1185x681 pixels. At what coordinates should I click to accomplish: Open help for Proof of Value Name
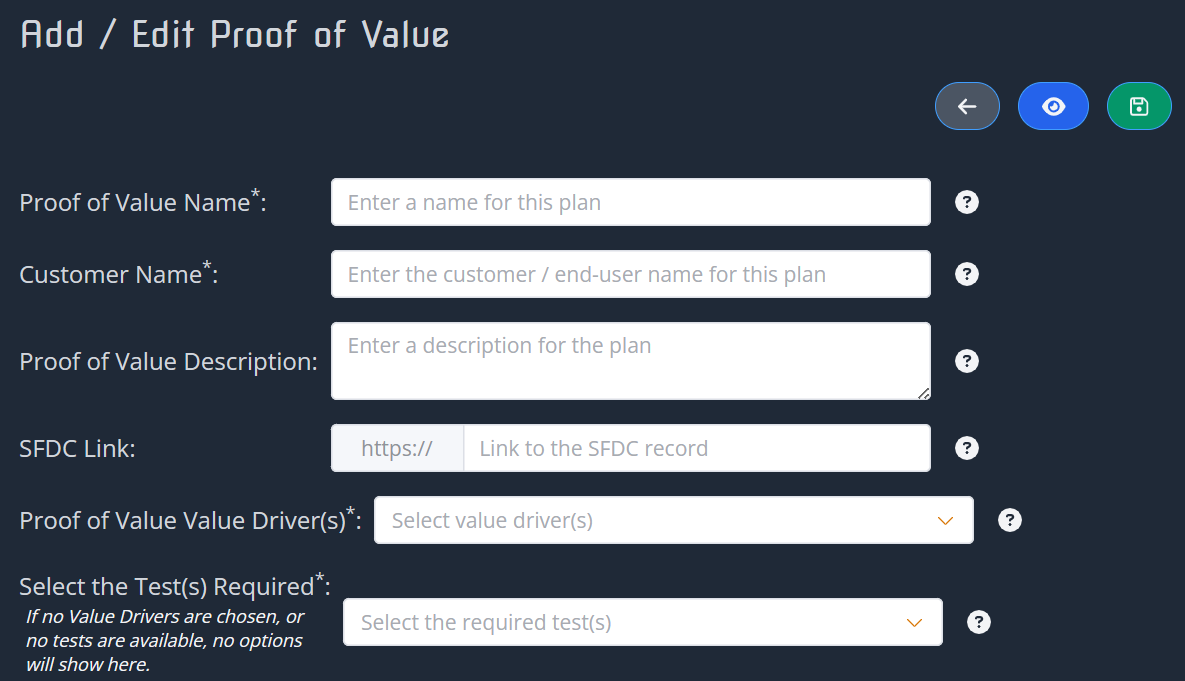(x=967, y=202)
